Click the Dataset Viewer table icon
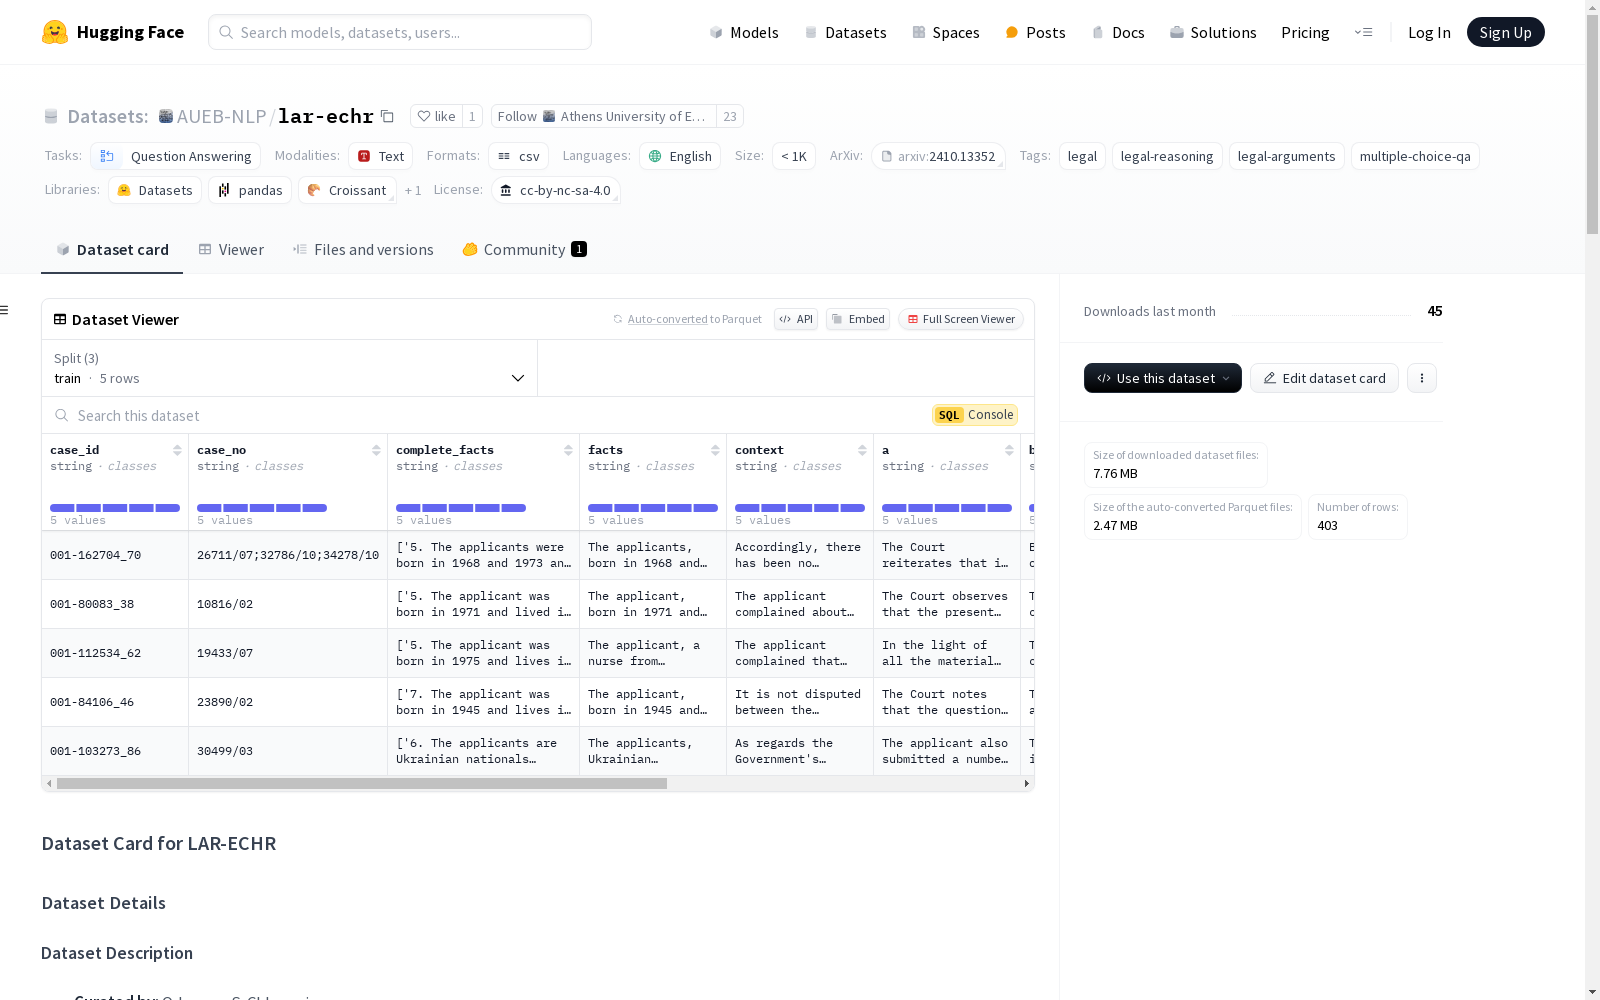The width and height of the screenshot is (1600, 1000). 60,319
